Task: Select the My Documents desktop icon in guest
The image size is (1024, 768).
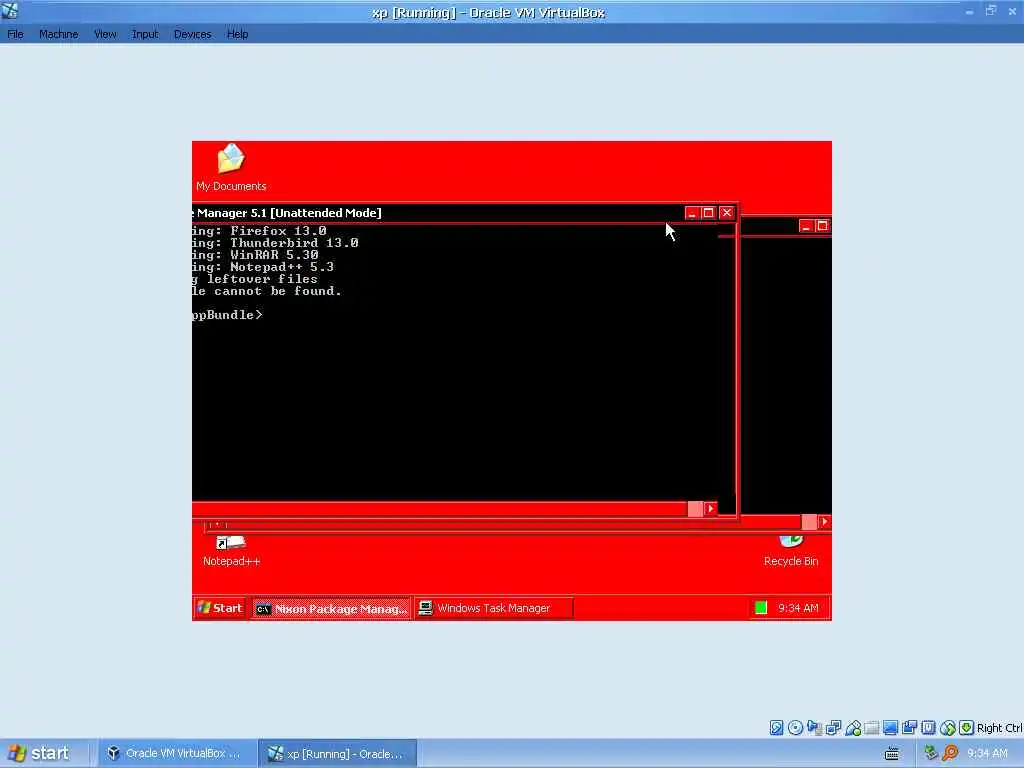Action: click(x=231, y=168)
